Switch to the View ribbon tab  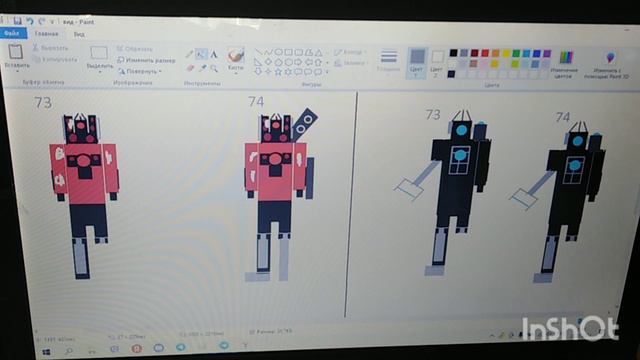79,35
